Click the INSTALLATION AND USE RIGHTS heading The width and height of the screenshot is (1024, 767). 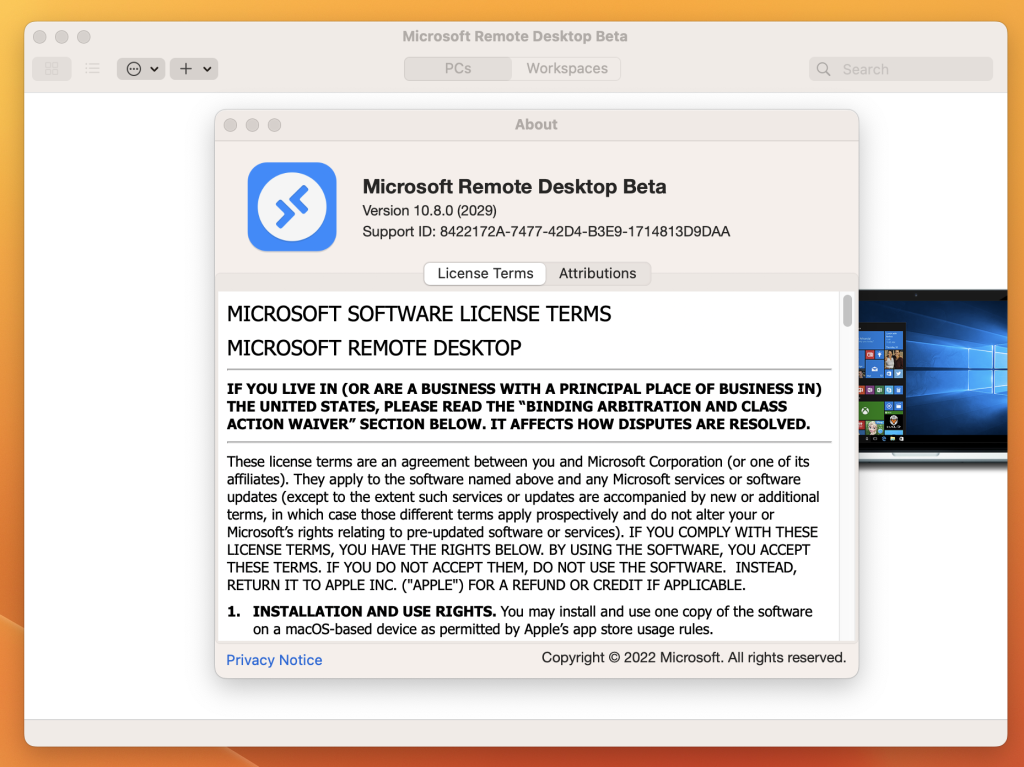pos(374,612)
